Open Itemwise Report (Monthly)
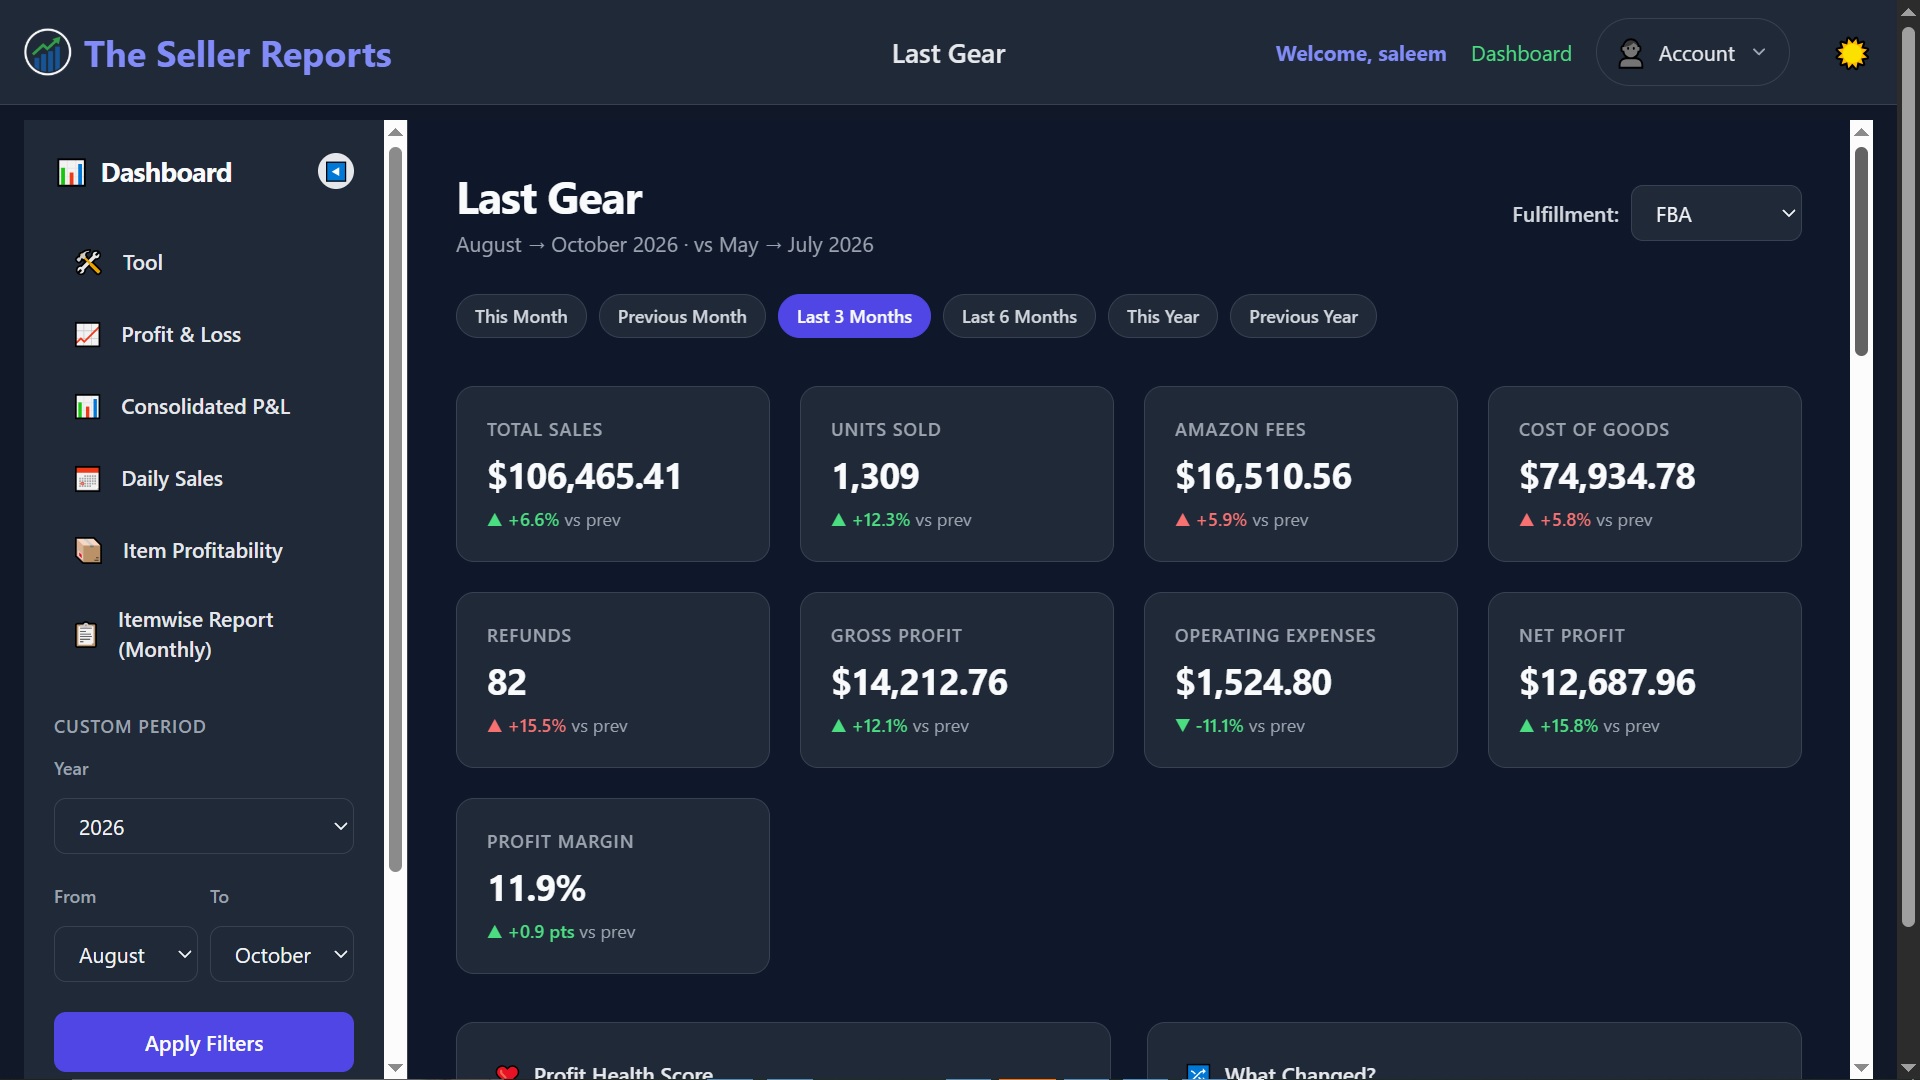 coord(204,635)
